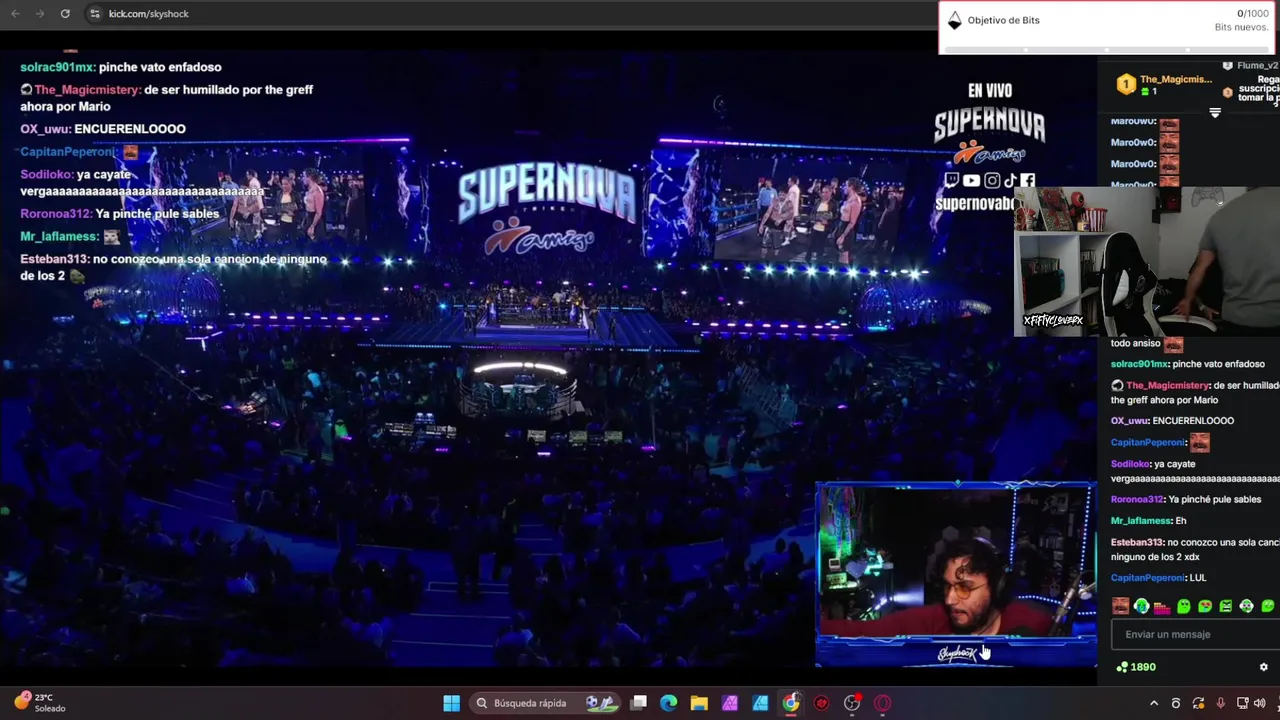Launch Microsoft Edge from taskbar
Screen dimensions: 1280x720
669,703
